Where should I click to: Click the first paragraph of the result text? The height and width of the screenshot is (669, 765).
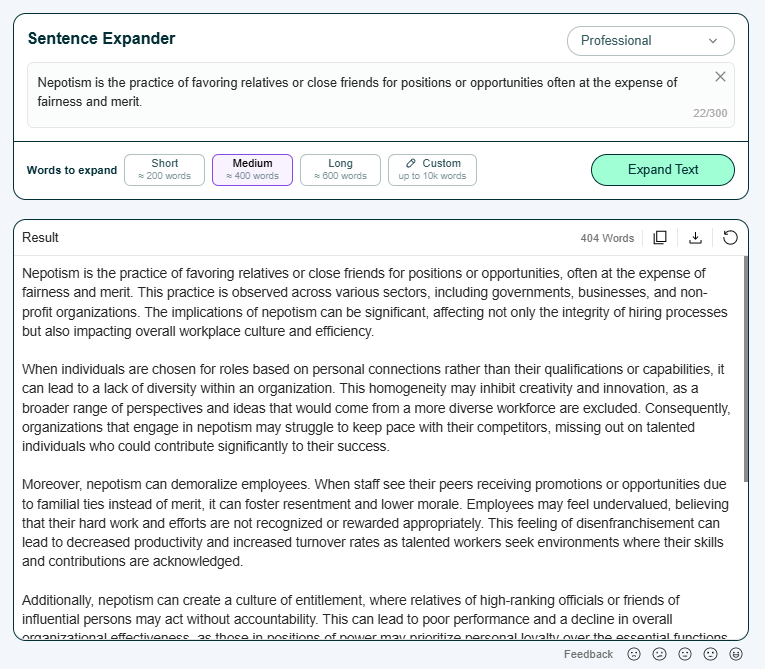(x=370, y=302)
